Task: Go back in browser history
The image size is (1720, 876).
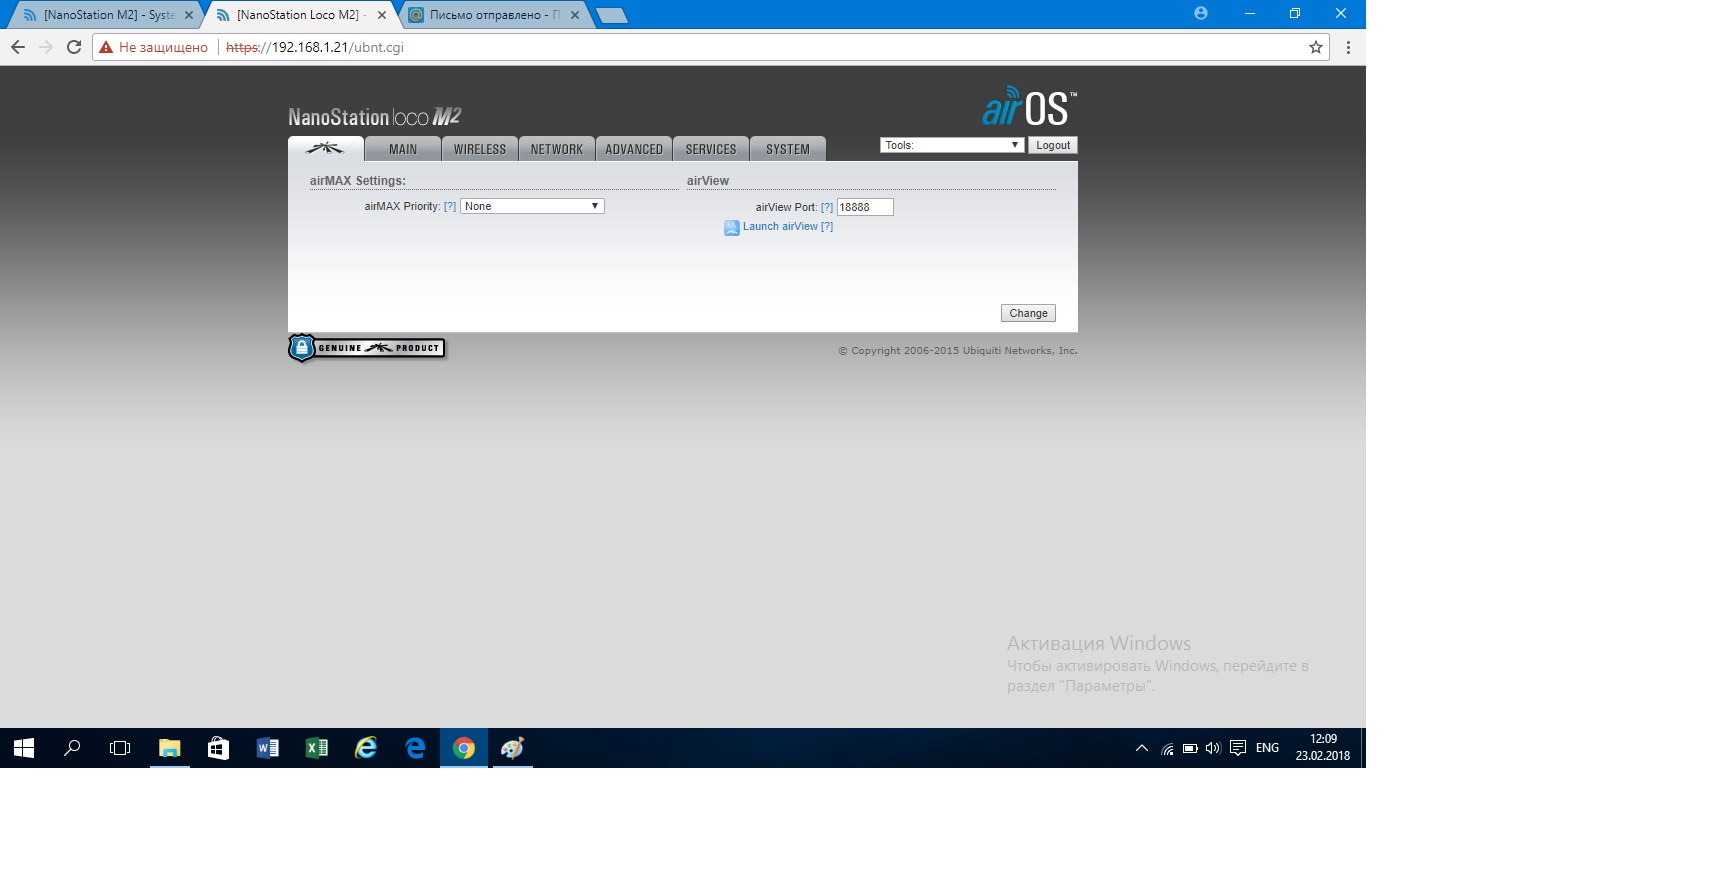Action: pos(18,47)
